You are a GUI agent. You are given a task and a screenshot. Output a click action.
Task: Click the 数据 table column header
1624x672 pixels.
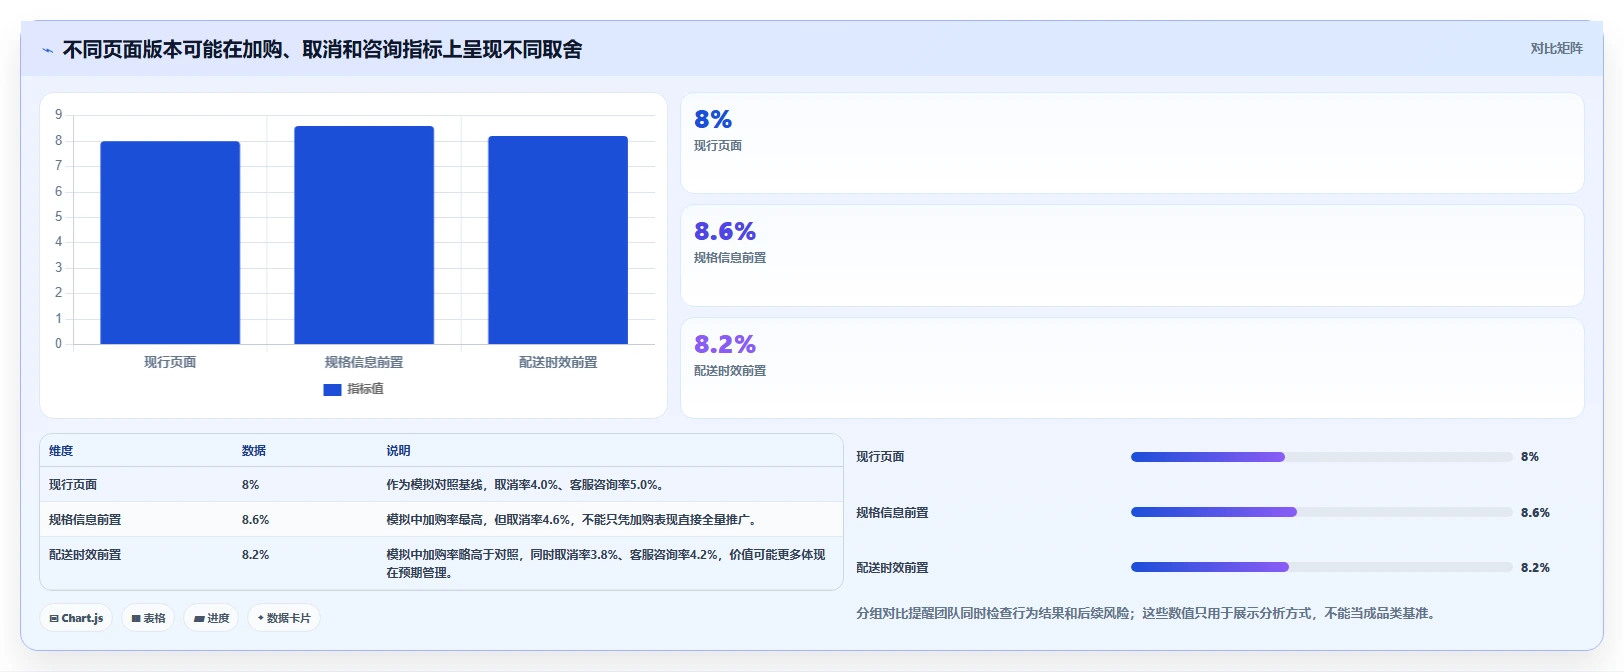click(x=254, y=451)
